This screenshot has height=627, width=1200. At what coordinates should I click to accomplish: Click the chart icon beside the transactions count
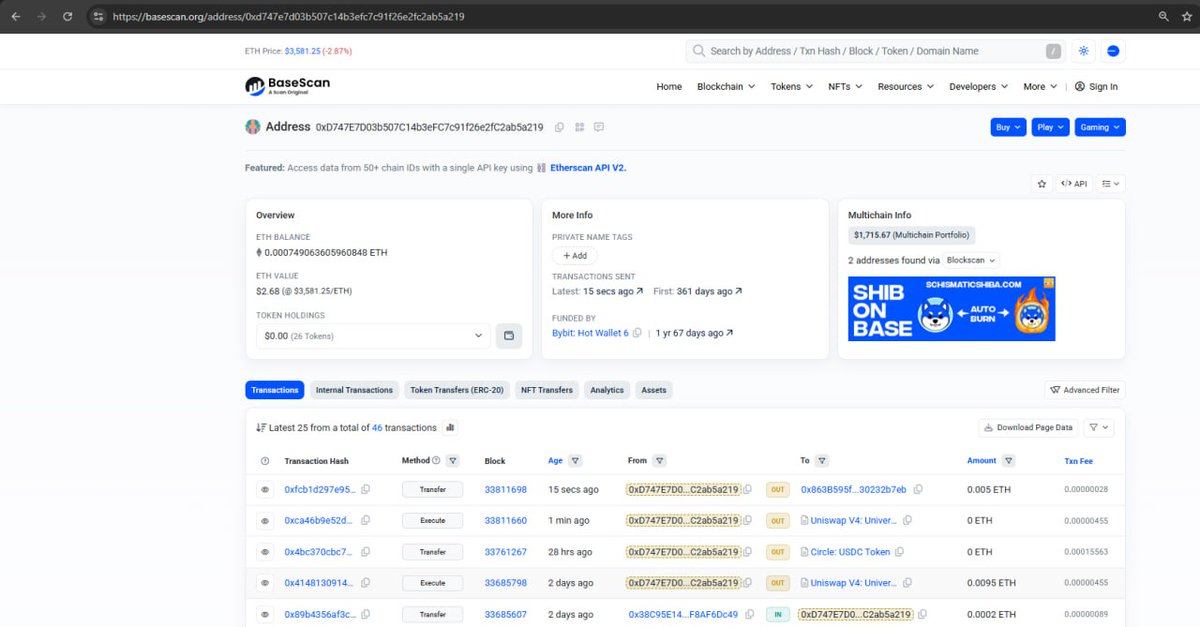point(450,427)
